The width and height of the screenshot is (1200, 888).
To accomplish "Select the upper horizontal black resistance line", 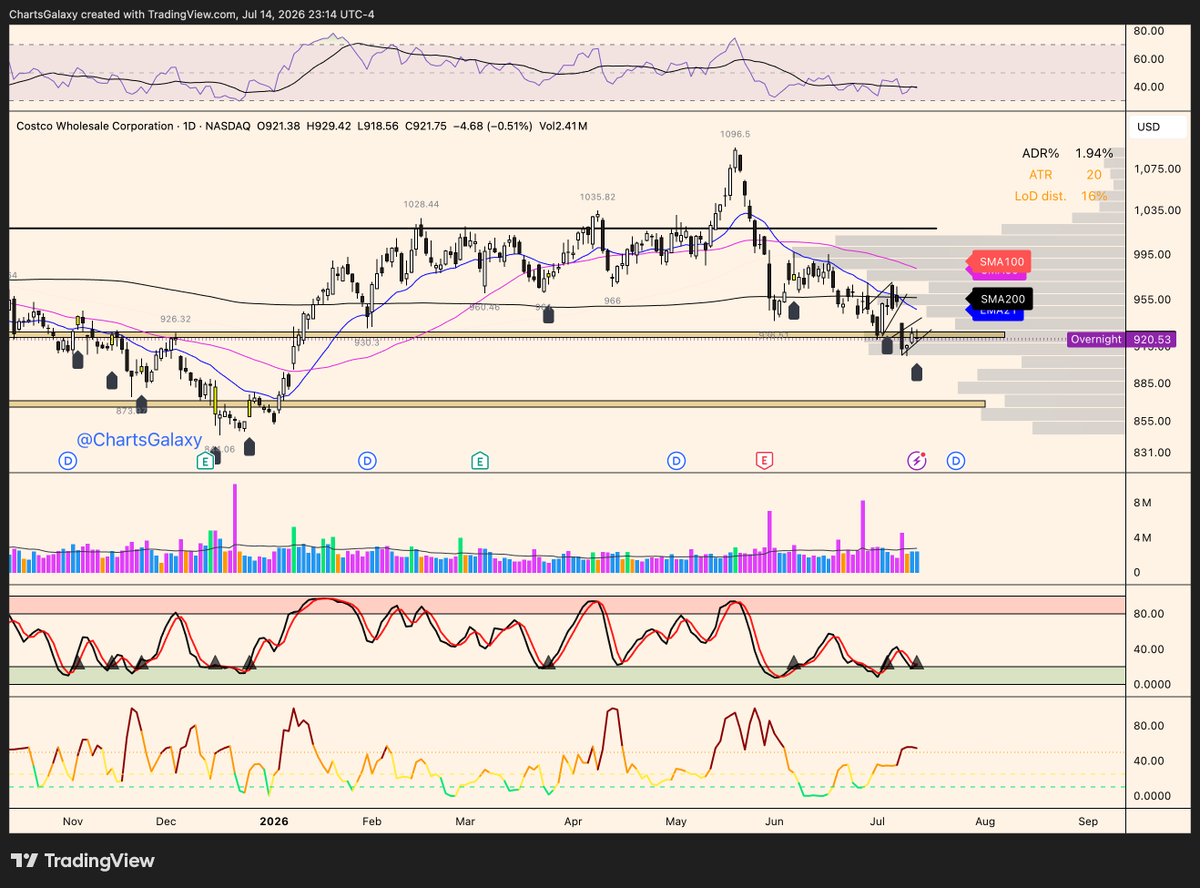I will pyautogui.click(x=473, y=228).
